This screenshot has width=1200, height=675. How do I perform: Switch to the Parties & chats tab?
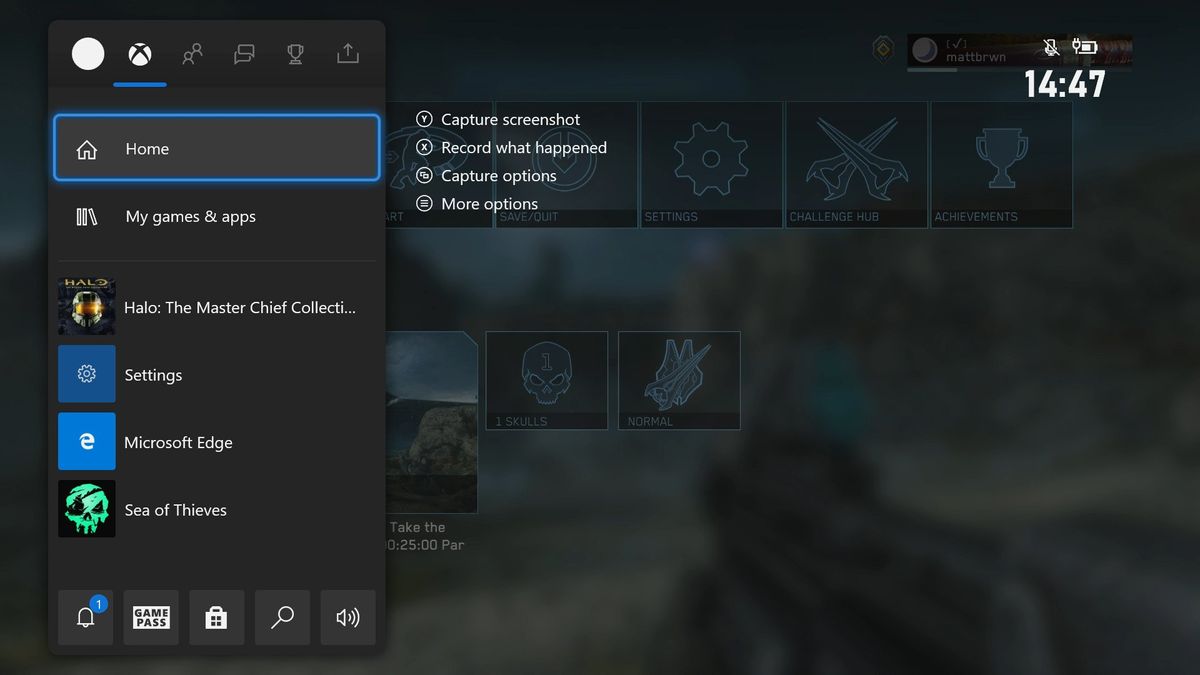point(244,54)
